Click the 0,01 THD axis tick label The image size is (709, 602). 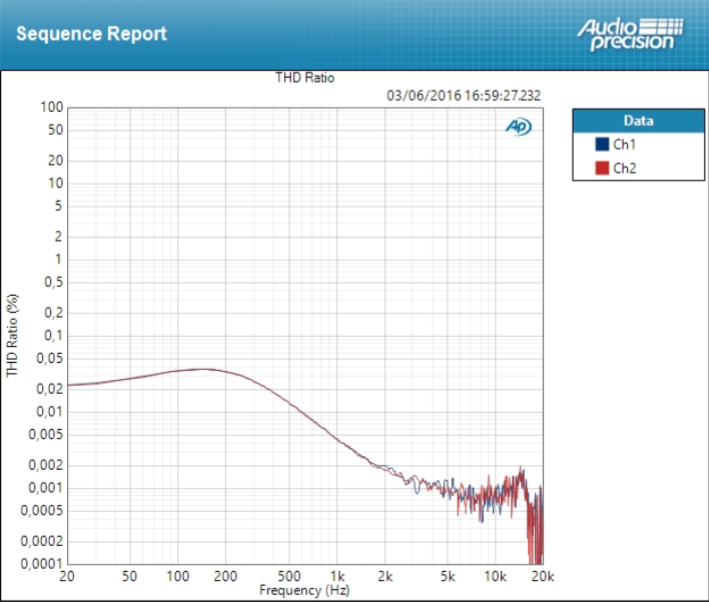point(50,412)
